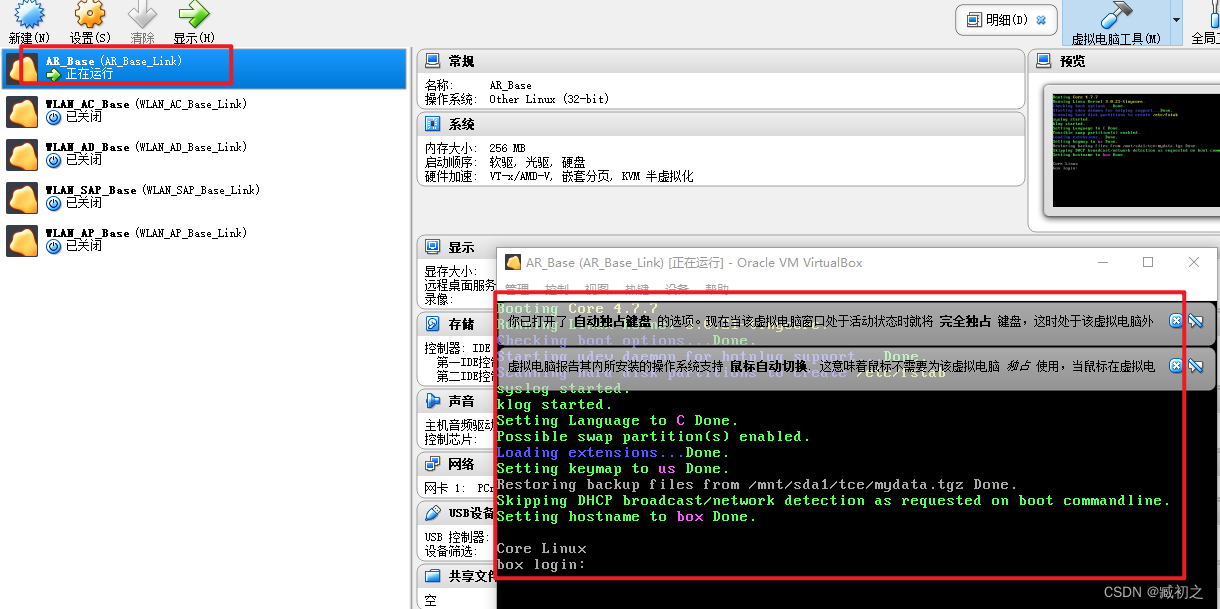Dismiss the 自动独占键盘 notification with x
Screen dimensions: 1220x609
tap(1176, 321)
